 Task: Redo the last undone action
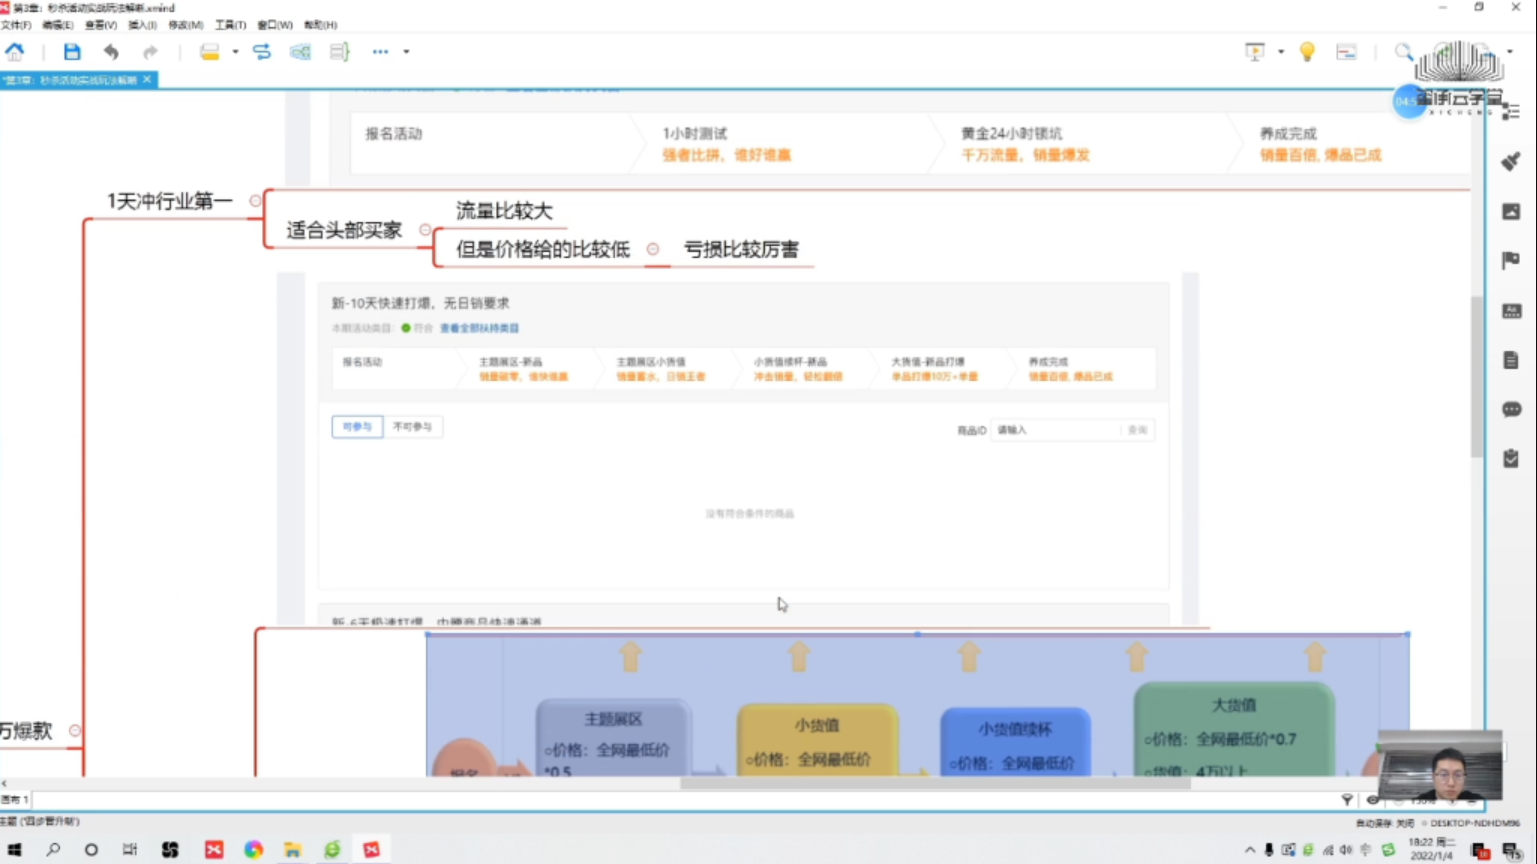(150, 51)
